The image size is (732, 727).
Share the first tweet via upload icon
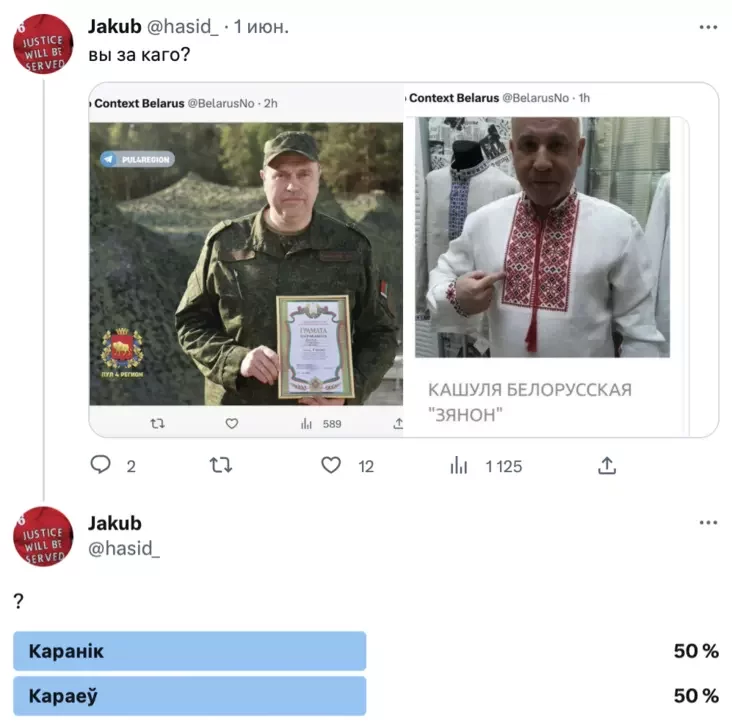607,465
